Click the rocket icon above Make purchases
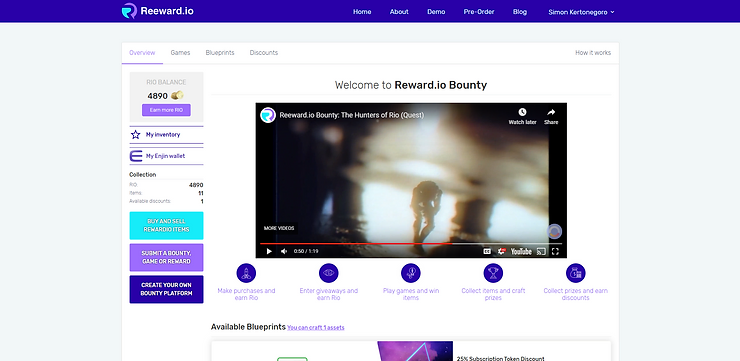This screenshot has height=361, width=740. (246, 273)
